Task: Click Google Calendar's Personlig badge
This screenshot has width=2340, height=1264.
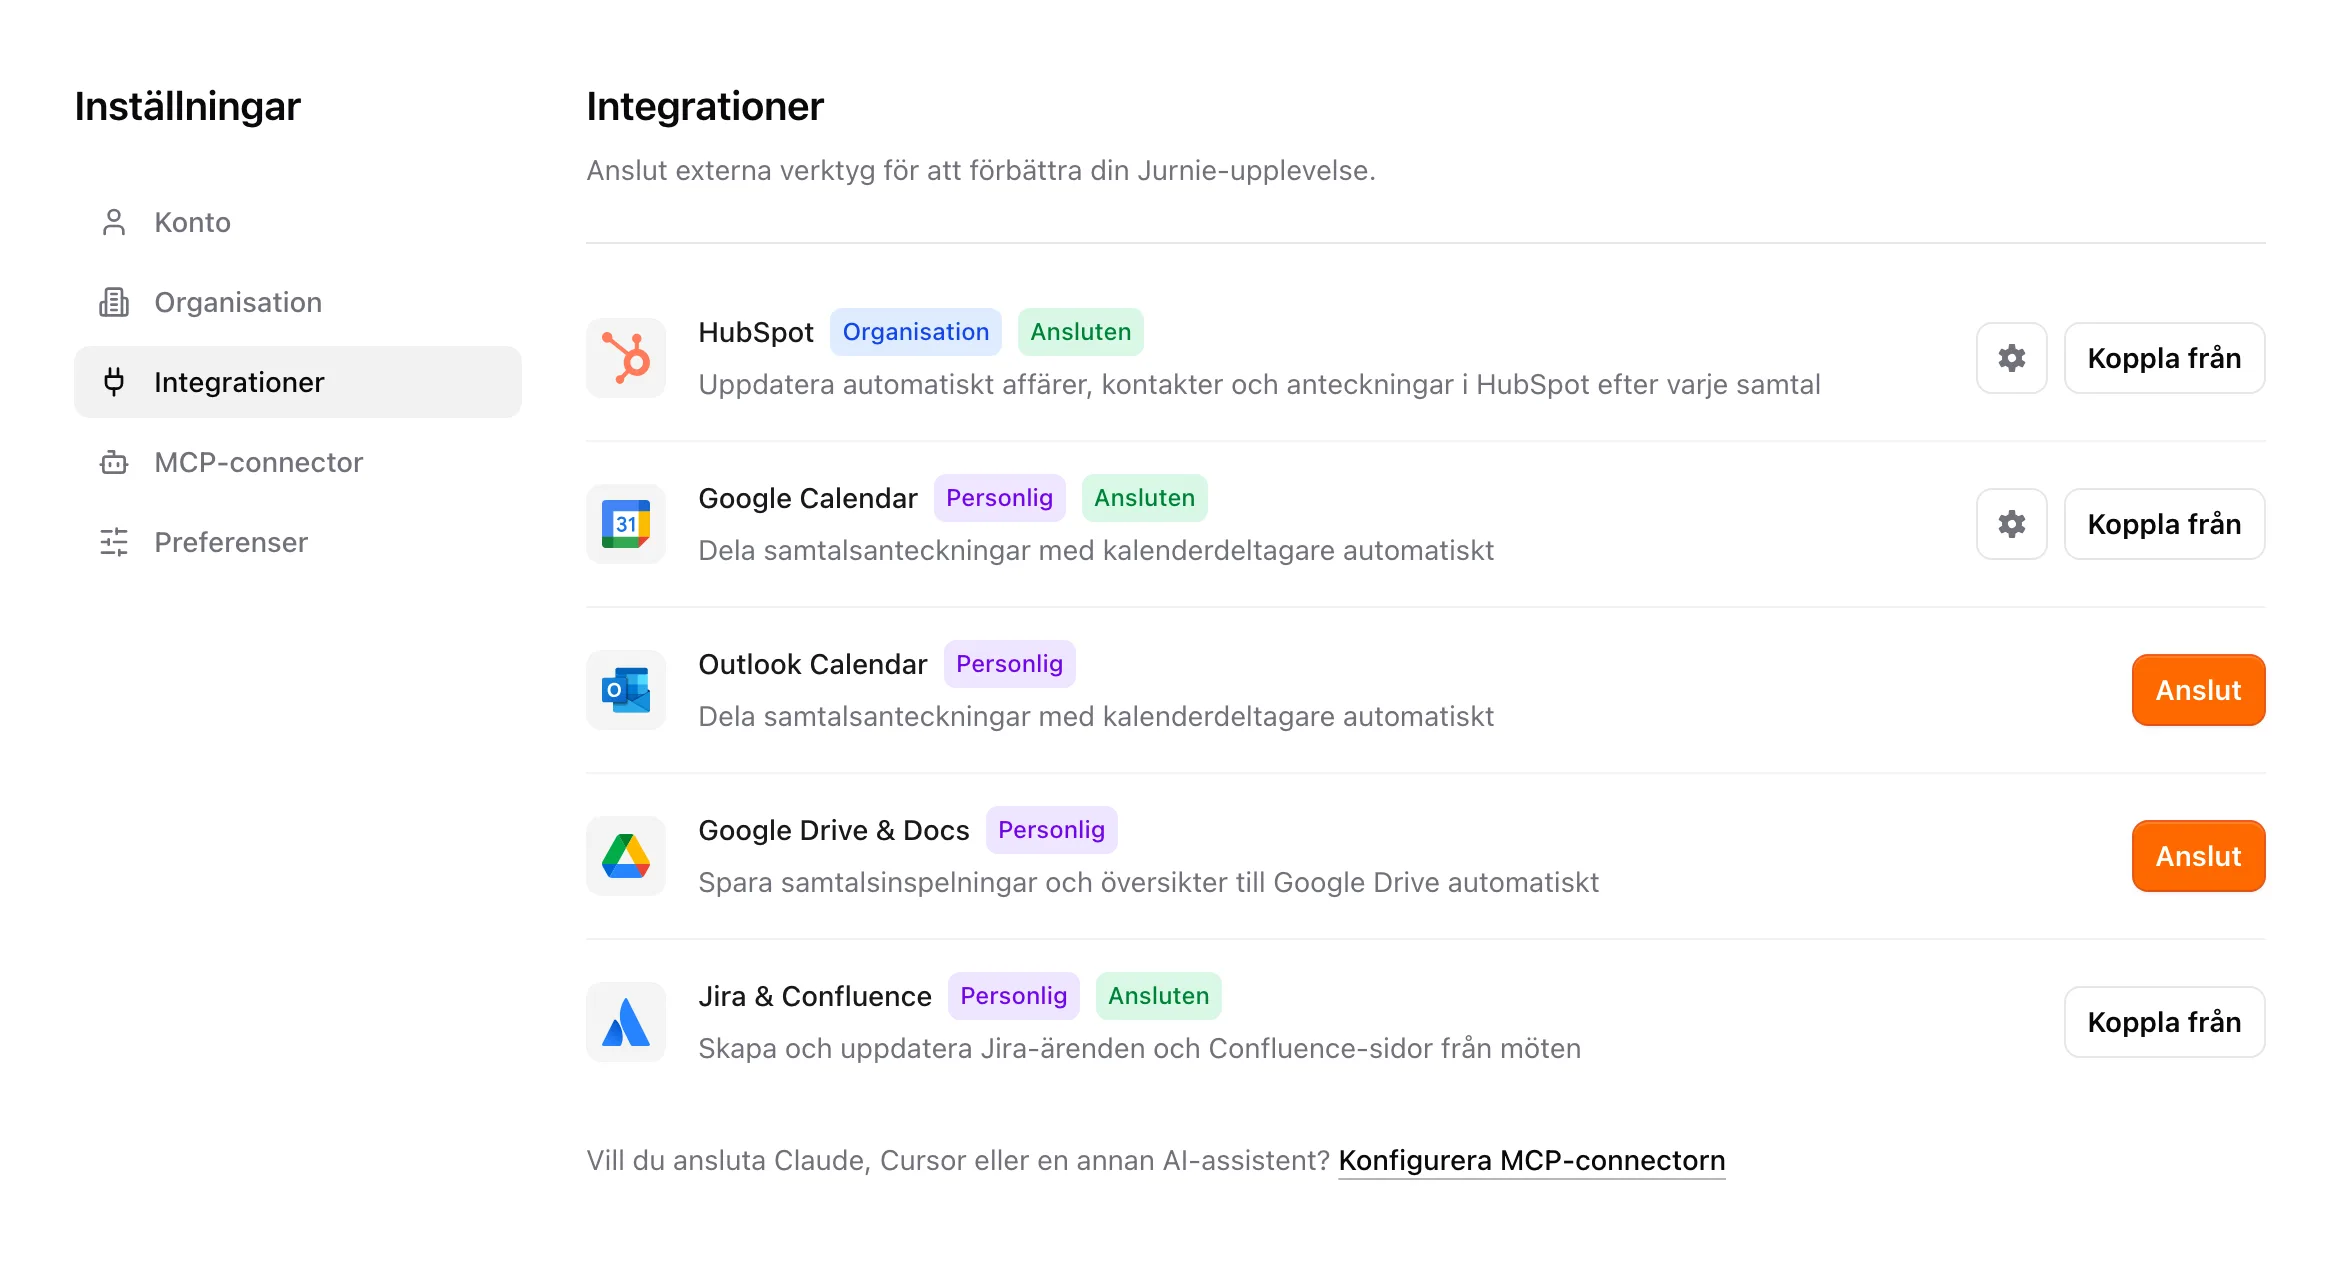Action: tap(999, 498)
